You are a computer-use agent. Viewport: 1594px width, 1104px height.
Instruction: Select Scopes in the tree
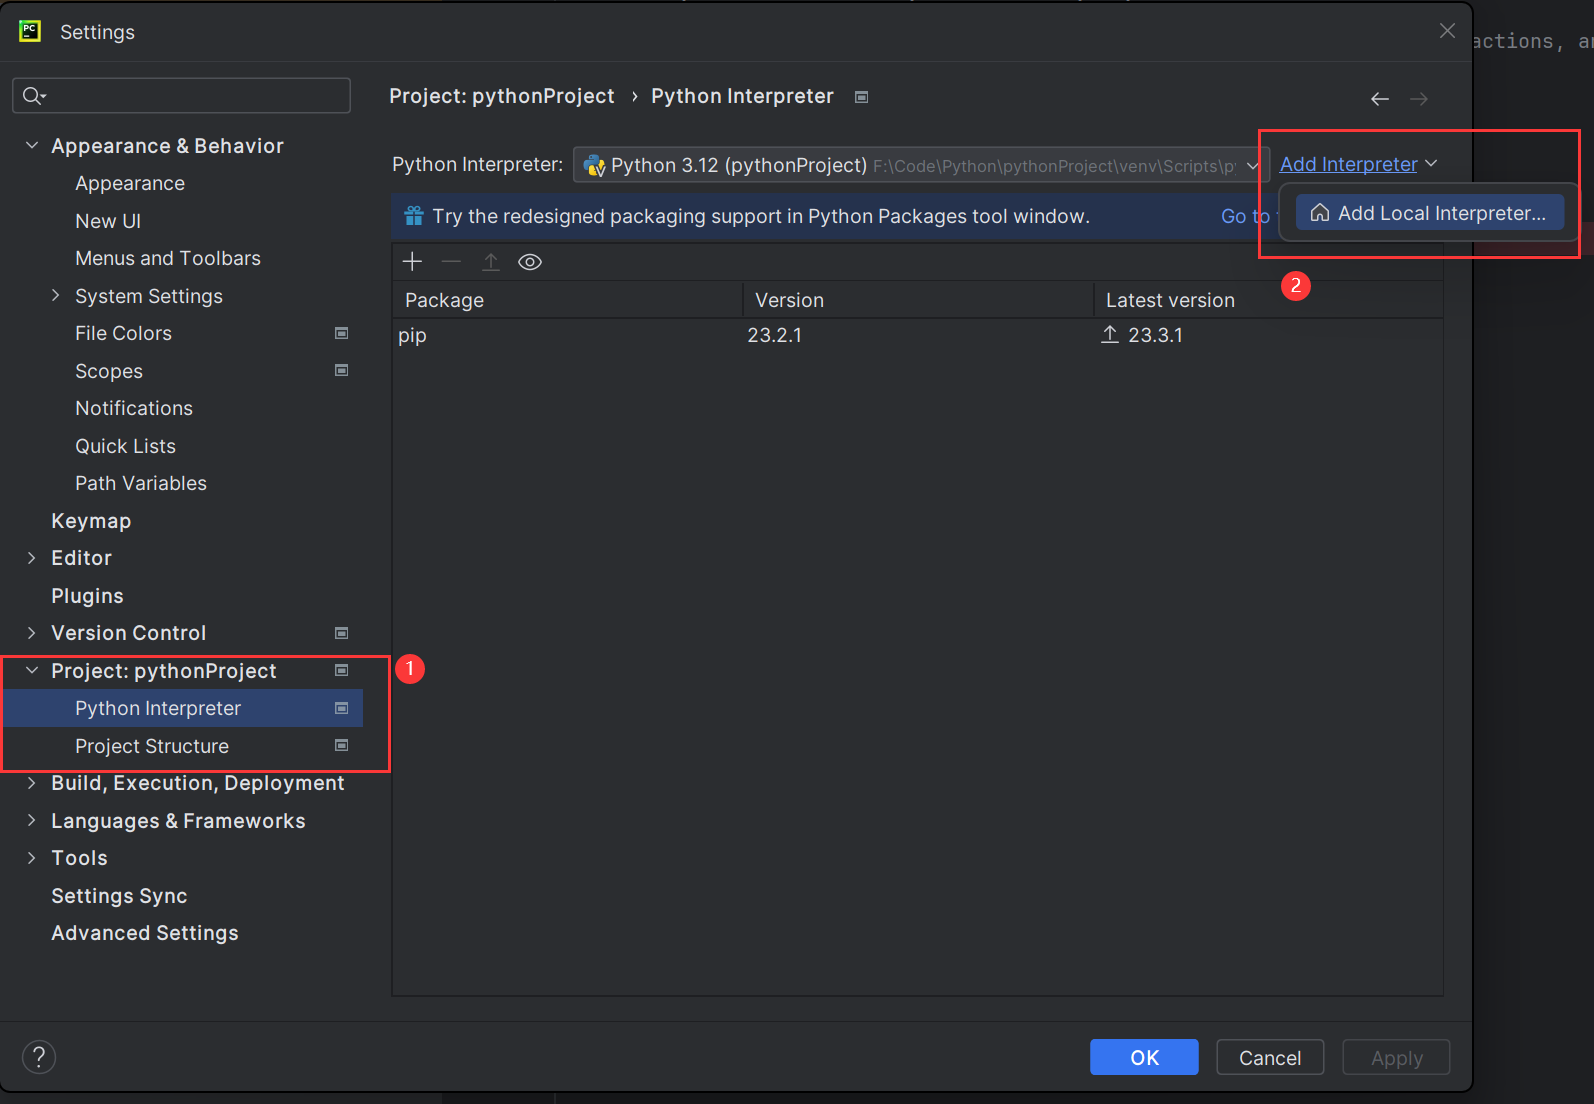pos(109,371)
